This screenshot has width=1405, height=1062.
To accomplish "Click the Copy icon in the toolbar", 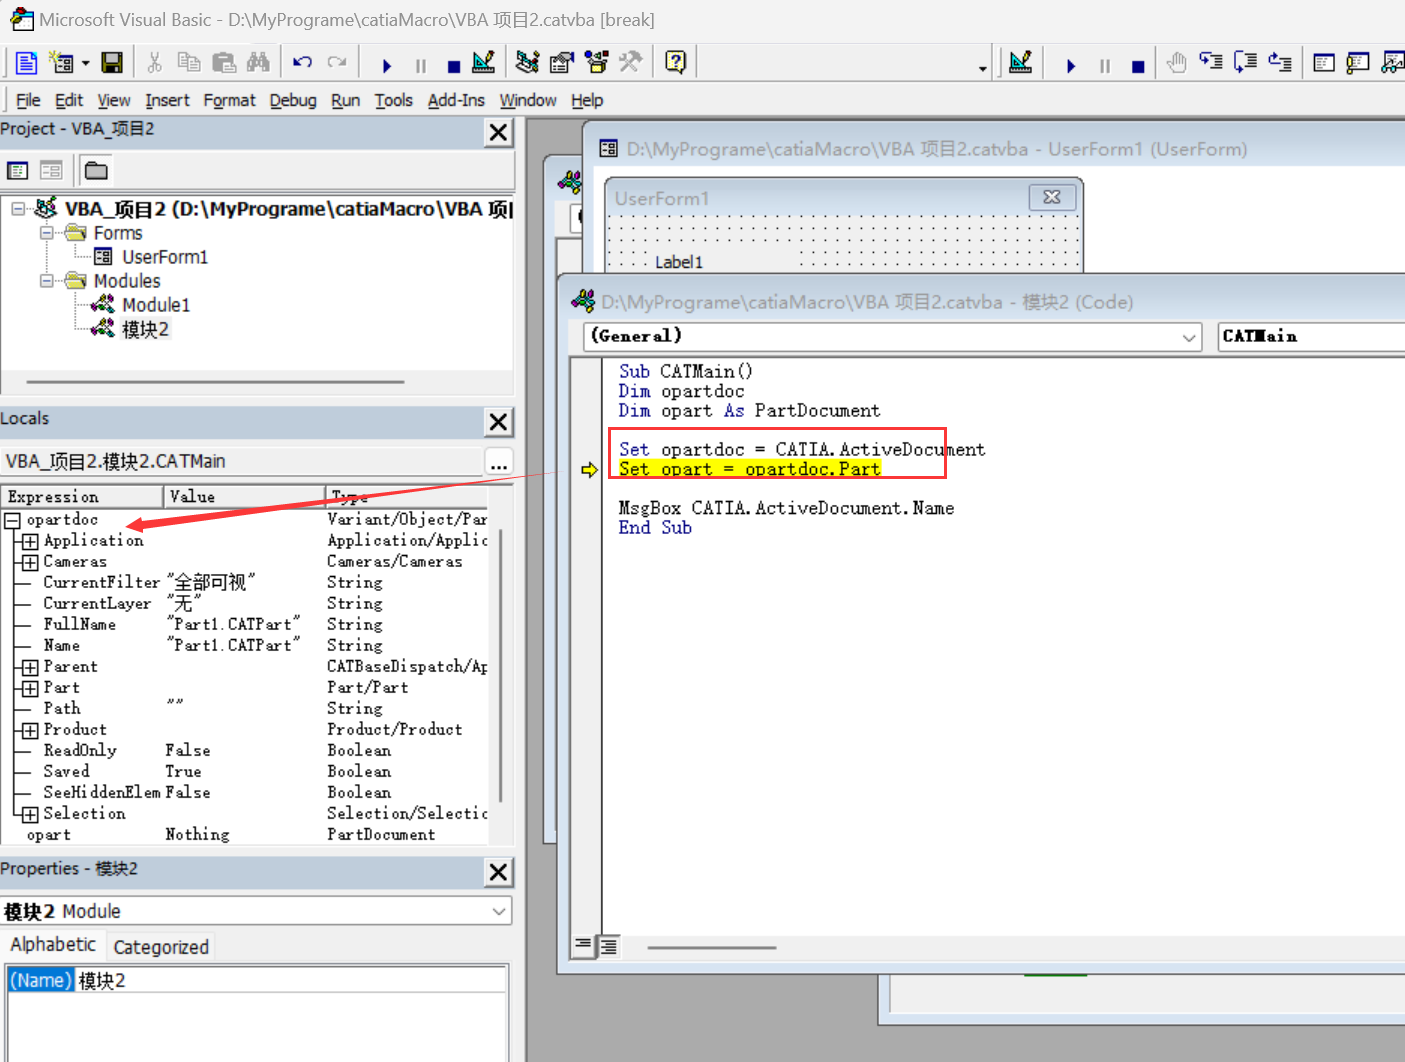I will (x=189, y=63).
